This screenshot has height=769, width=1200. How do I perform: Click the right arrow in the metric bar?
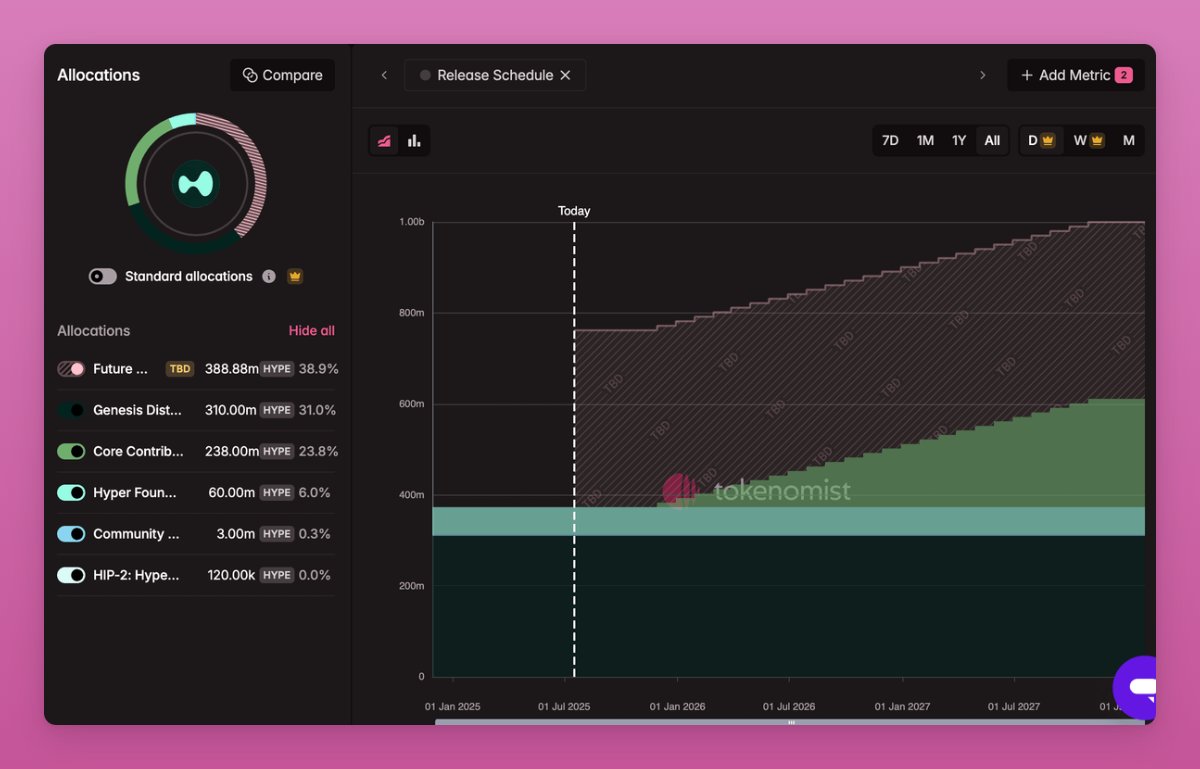tap(982, 75)
